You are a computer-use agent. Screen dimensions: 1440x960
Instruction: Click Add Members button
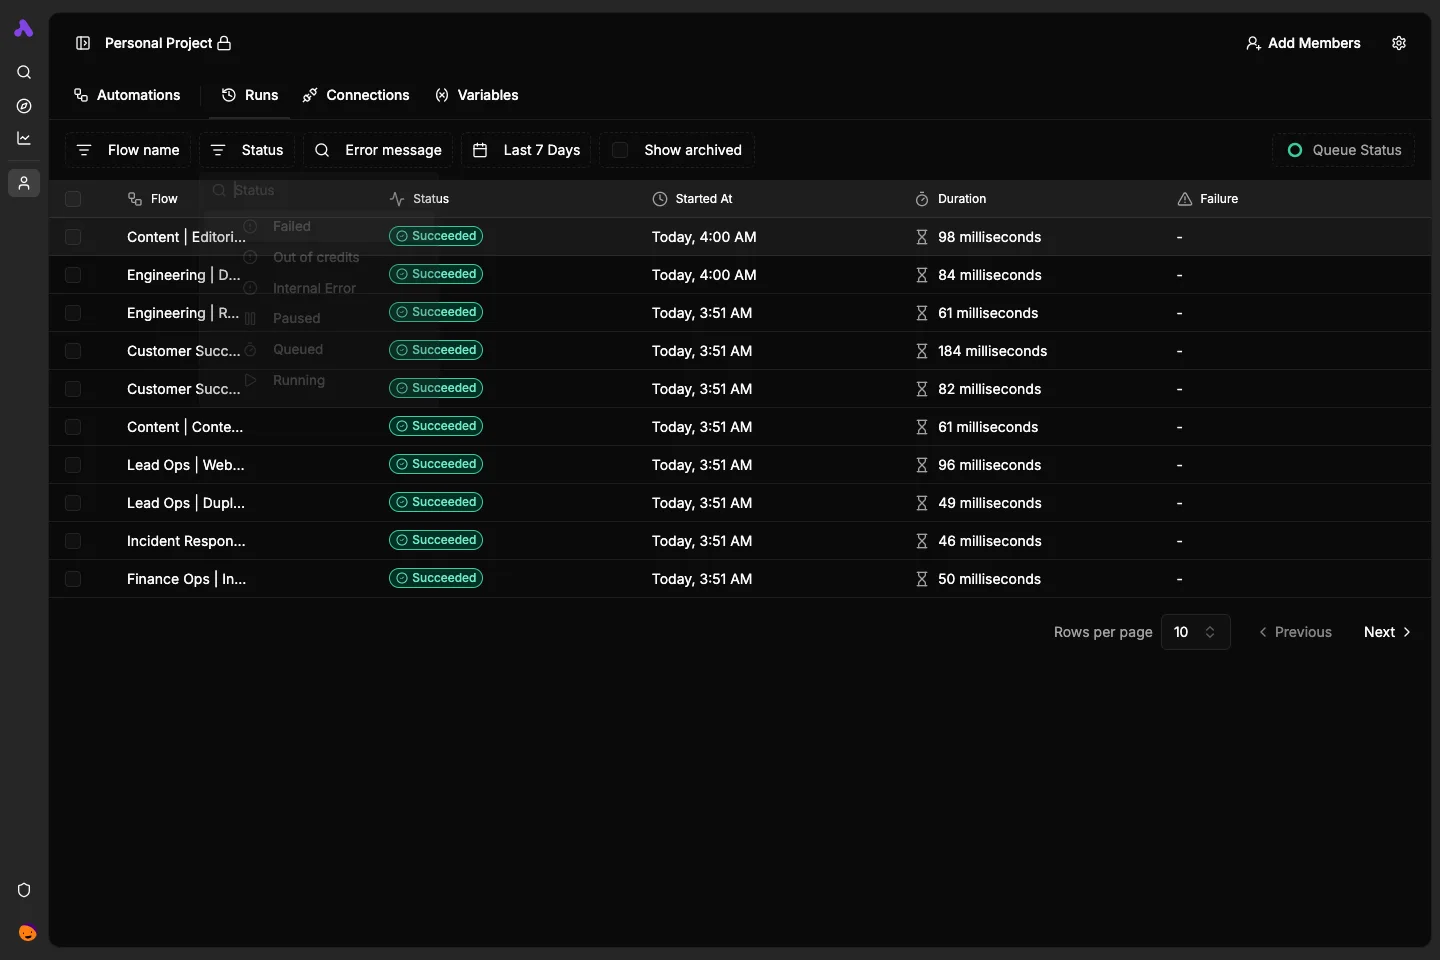point(1303,43)
